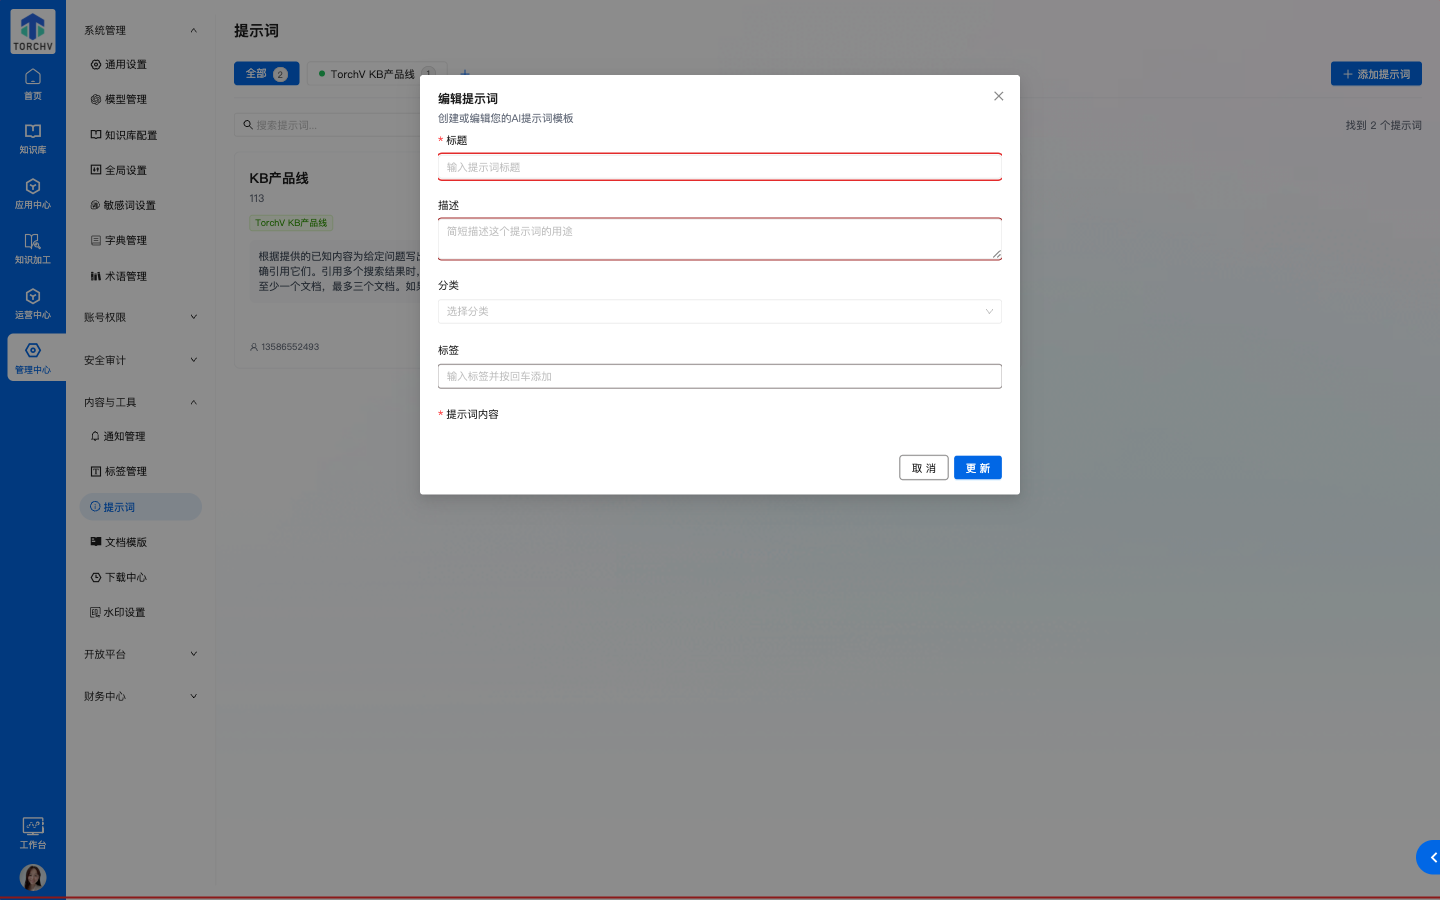Open the 选择分类 category dropdown
This screenshot has width=1440, height=900.
tap(719, 311)
